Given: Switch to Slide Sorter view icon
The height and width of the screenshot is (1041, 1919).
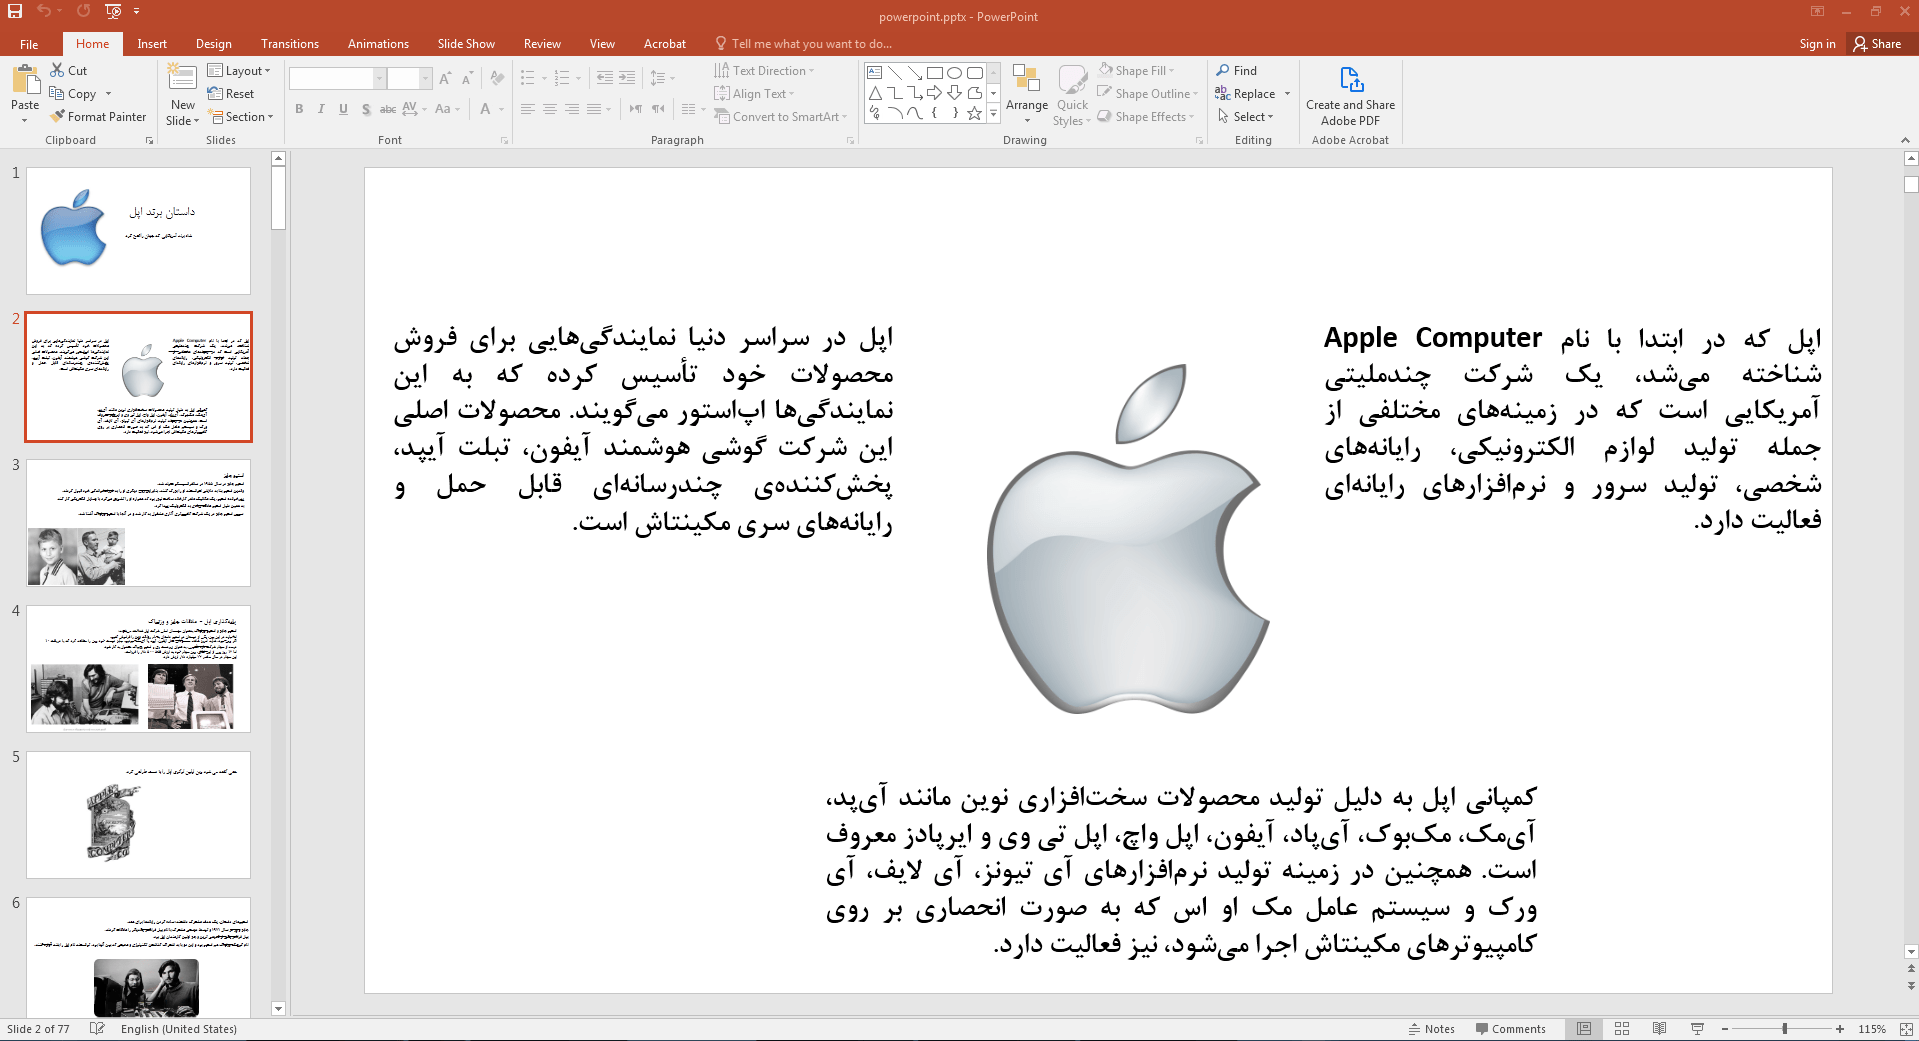Looking at the screenshot, I should (x=1622, y=1029).
